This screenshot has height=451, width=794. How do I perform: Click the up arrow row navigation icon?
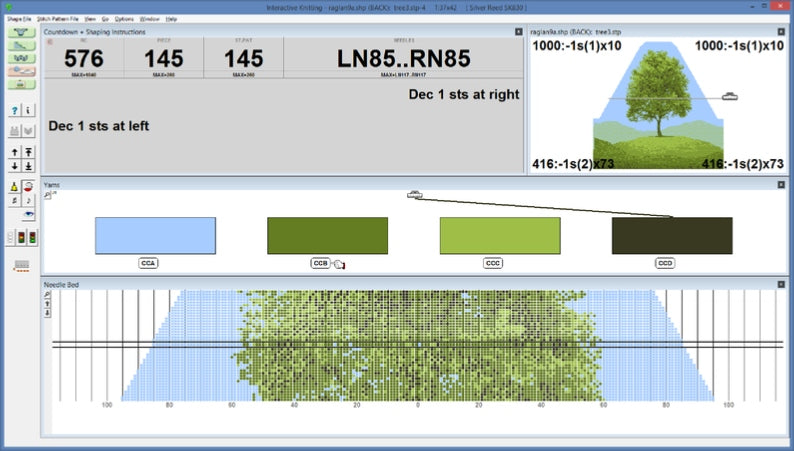(15, 152)
